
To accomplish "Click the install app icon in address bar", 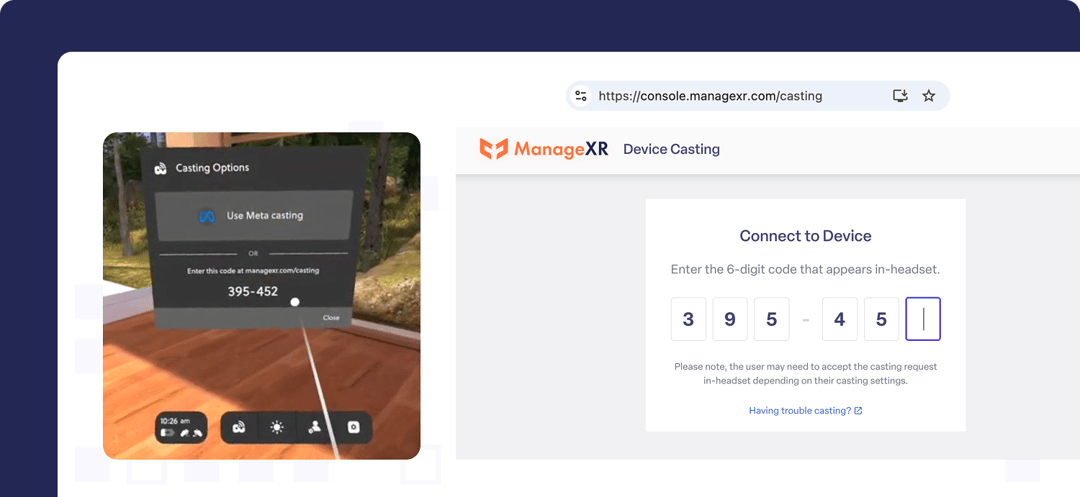I will click(x=900, y=96).
